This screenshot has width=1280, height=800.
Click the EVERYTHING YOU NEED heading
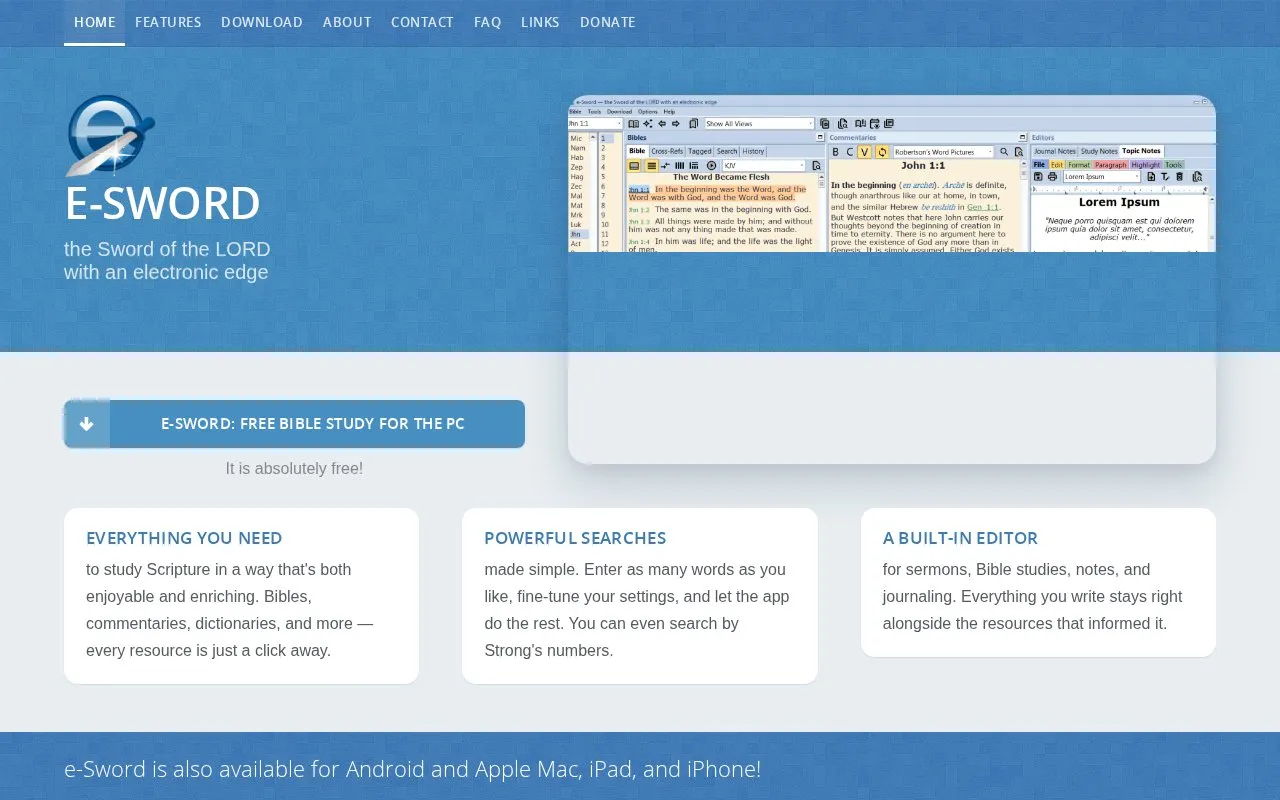pyautogui.click(x=184, y=538)
